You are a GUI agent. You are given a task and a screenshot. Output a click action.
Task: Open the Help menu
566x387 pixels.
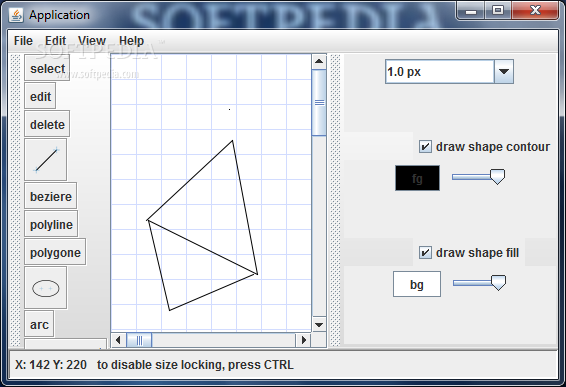131,41
